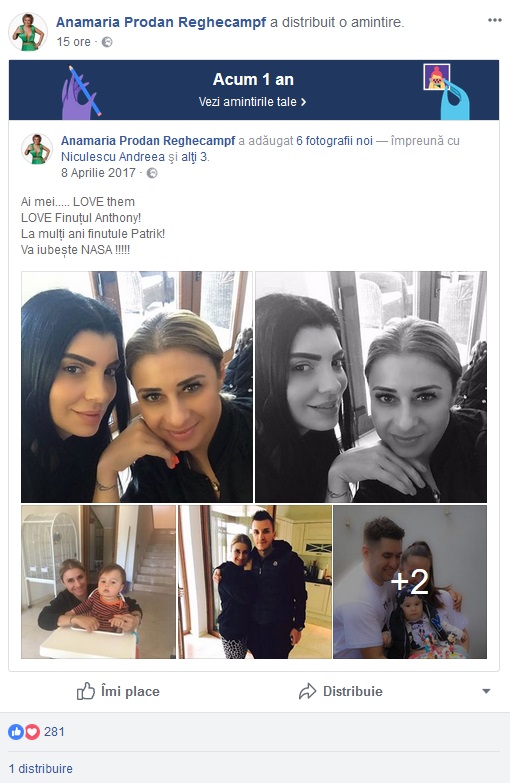Open the 6 fotografii noi link

(335, 141)
